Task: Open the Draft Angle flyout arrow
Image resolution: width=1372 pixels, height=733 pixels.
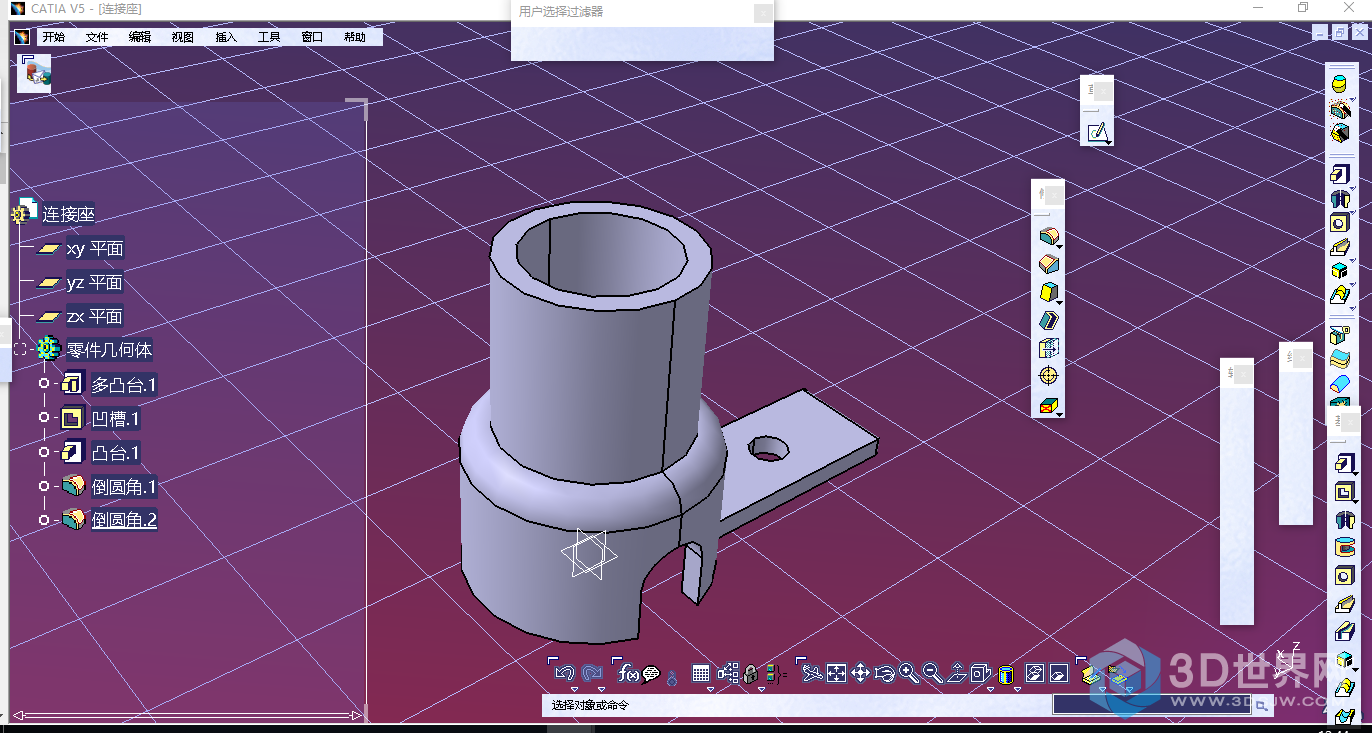Action: tap(1060, 302)
